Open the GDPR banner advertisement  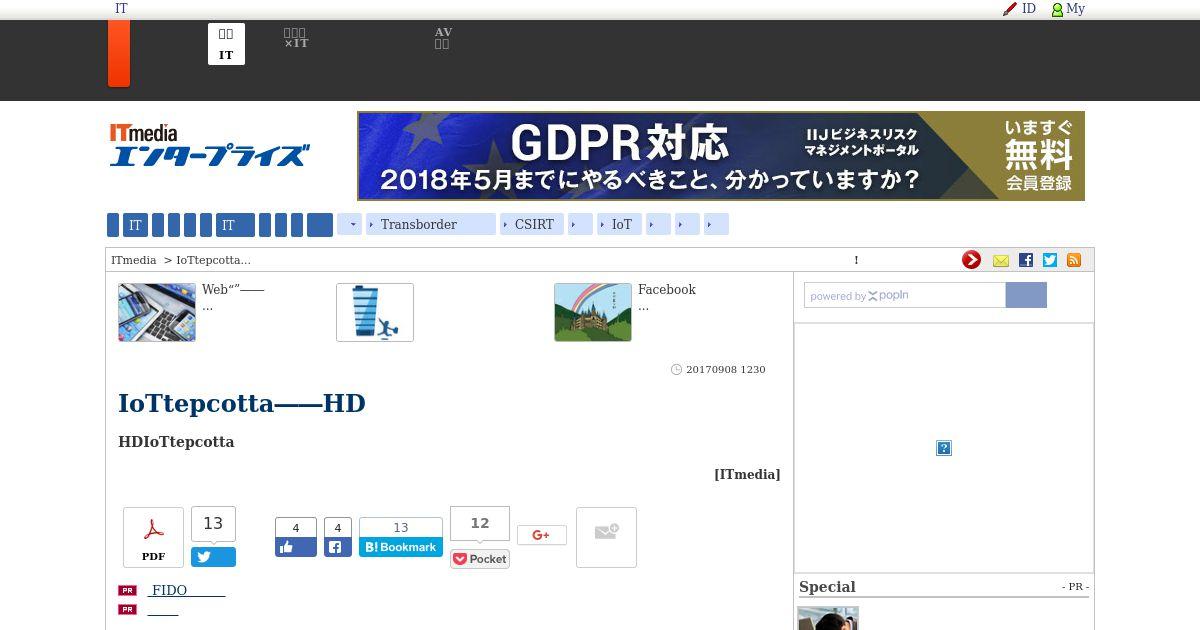721,156
